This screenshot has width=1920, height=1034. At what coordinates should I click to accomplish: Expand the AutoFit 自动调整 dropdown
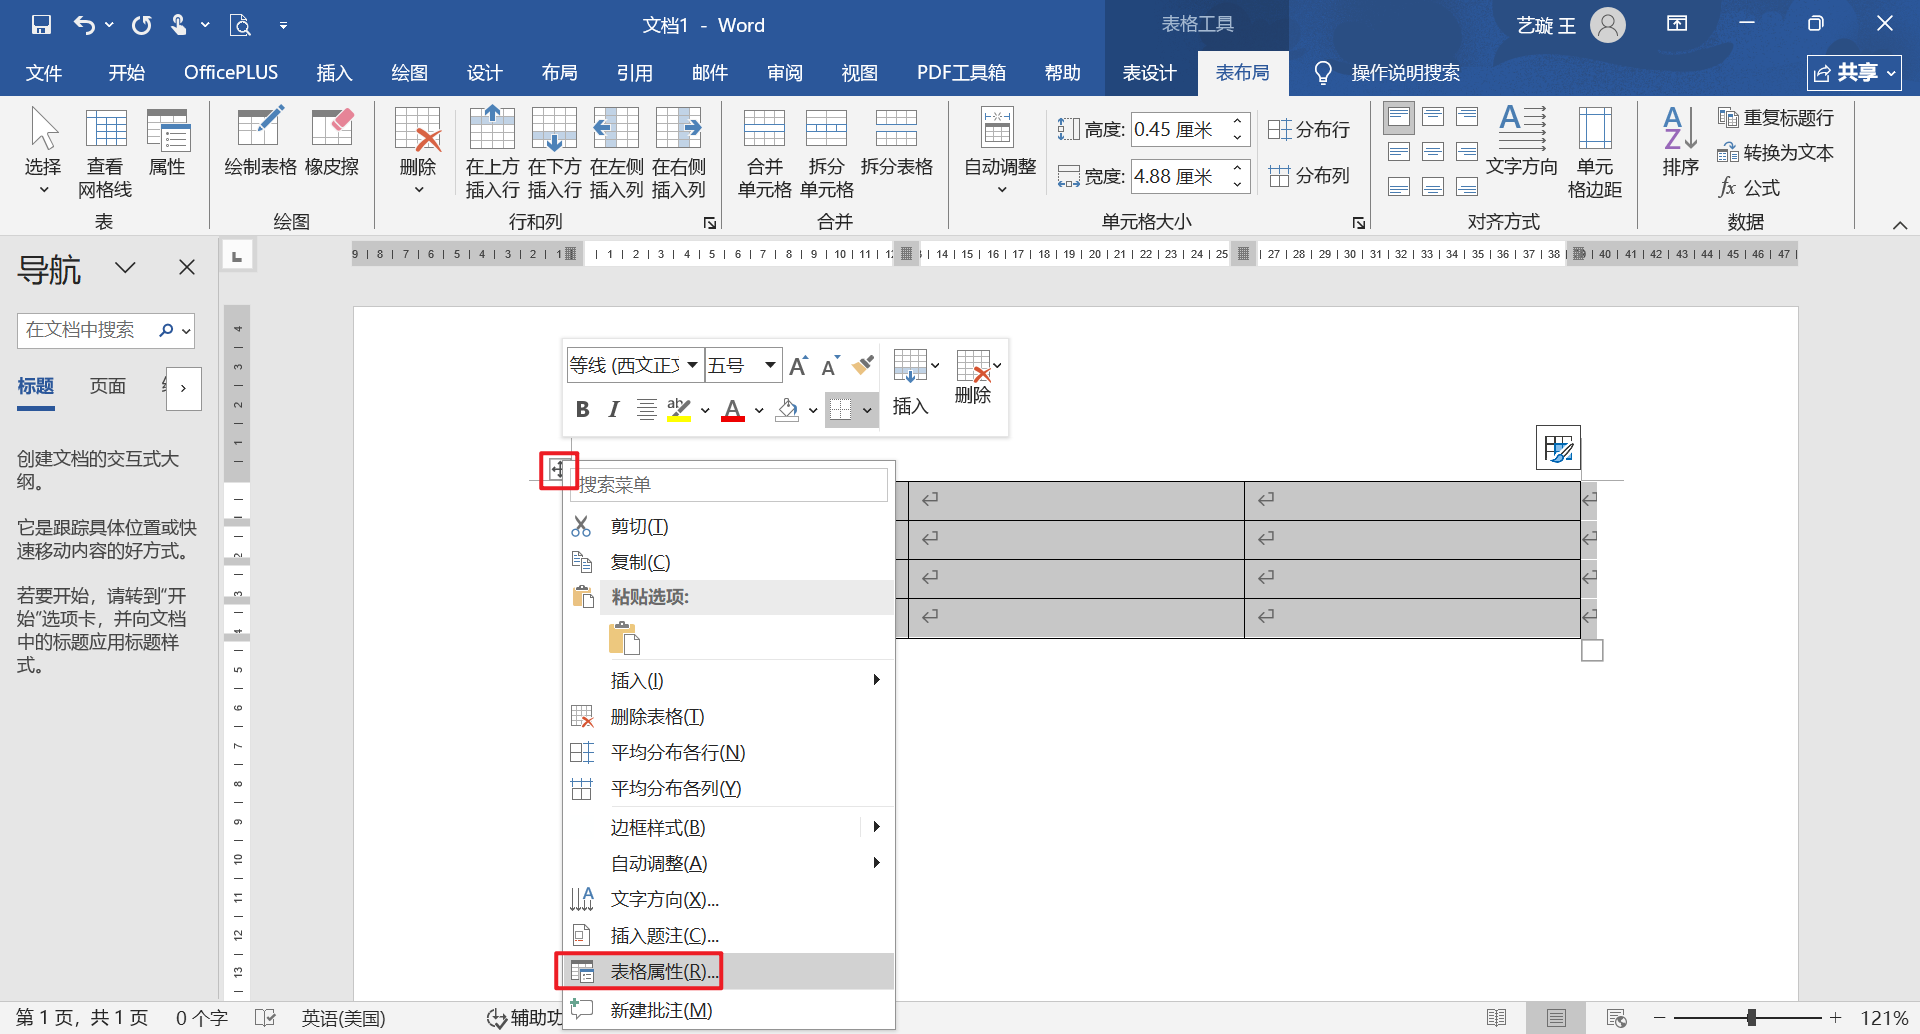1001,190
